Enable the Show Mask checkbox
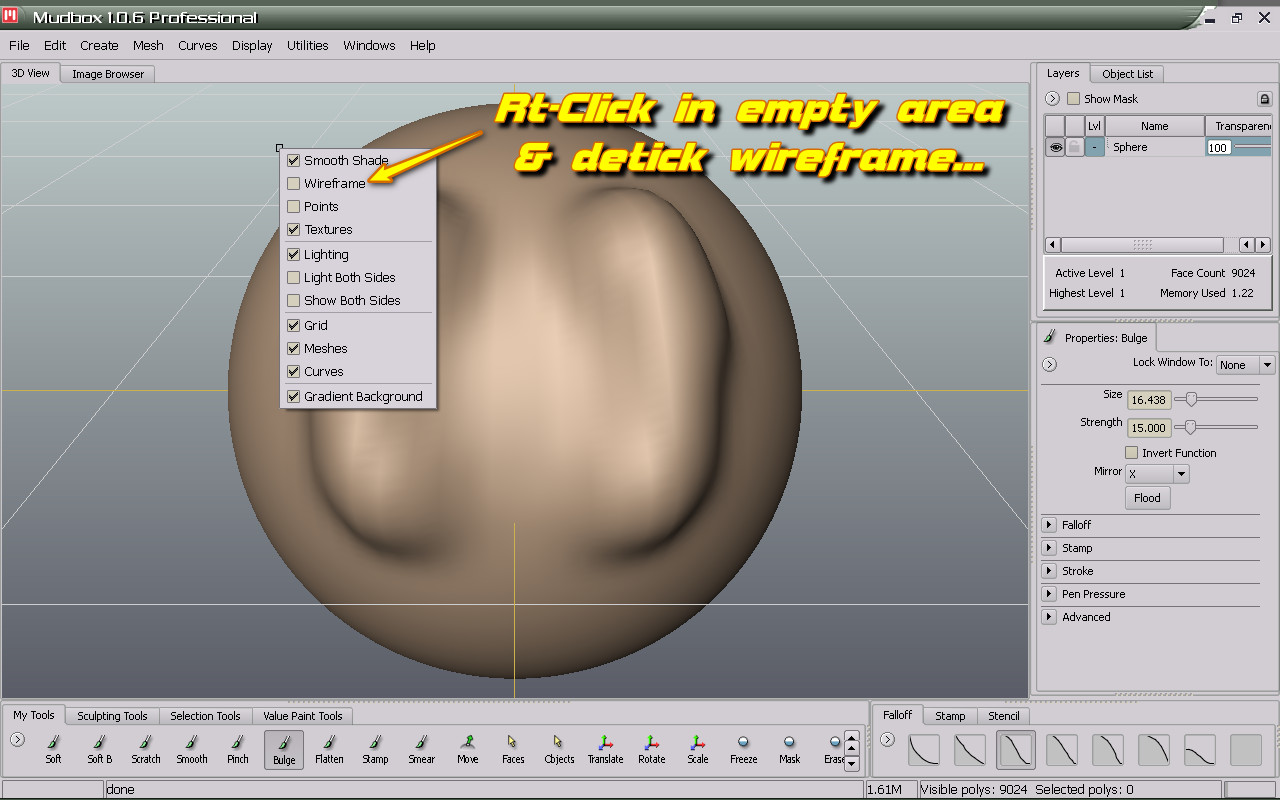Screen dimensions: 1280x800 1073,99
